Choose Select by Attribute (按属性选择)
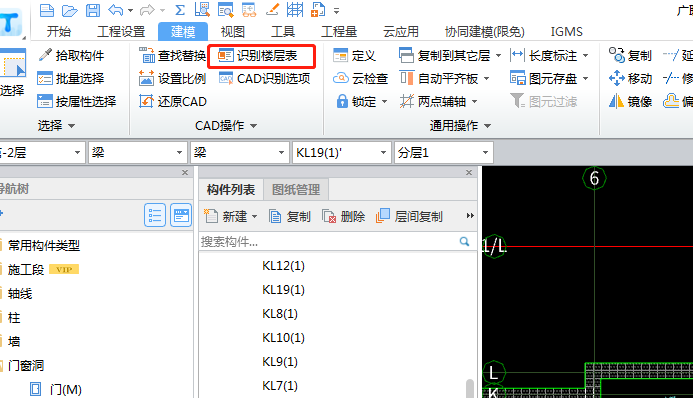The width and height of the screenshot is (693, 398). (76, 102)
